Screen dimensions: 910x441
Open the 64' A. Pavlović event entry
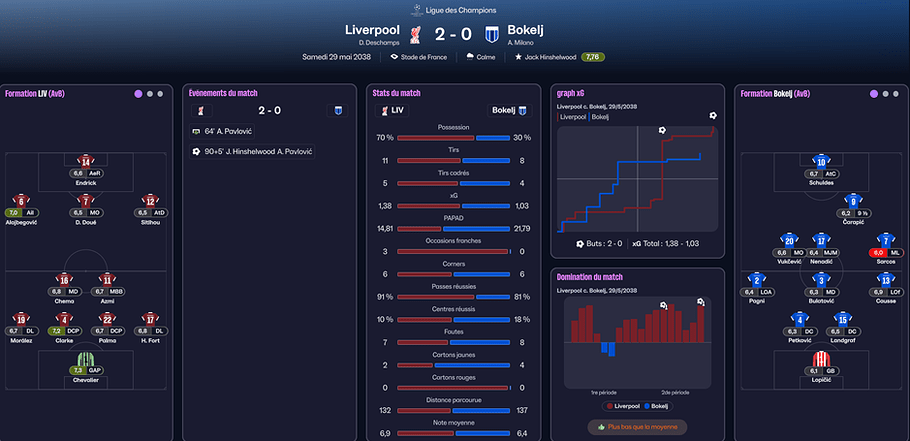coord(222,132)
